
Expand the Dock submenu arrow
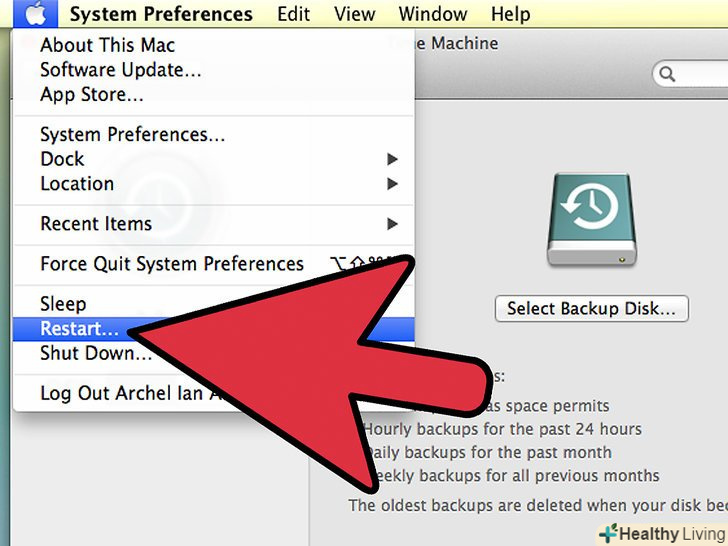(x=392, y=159)
